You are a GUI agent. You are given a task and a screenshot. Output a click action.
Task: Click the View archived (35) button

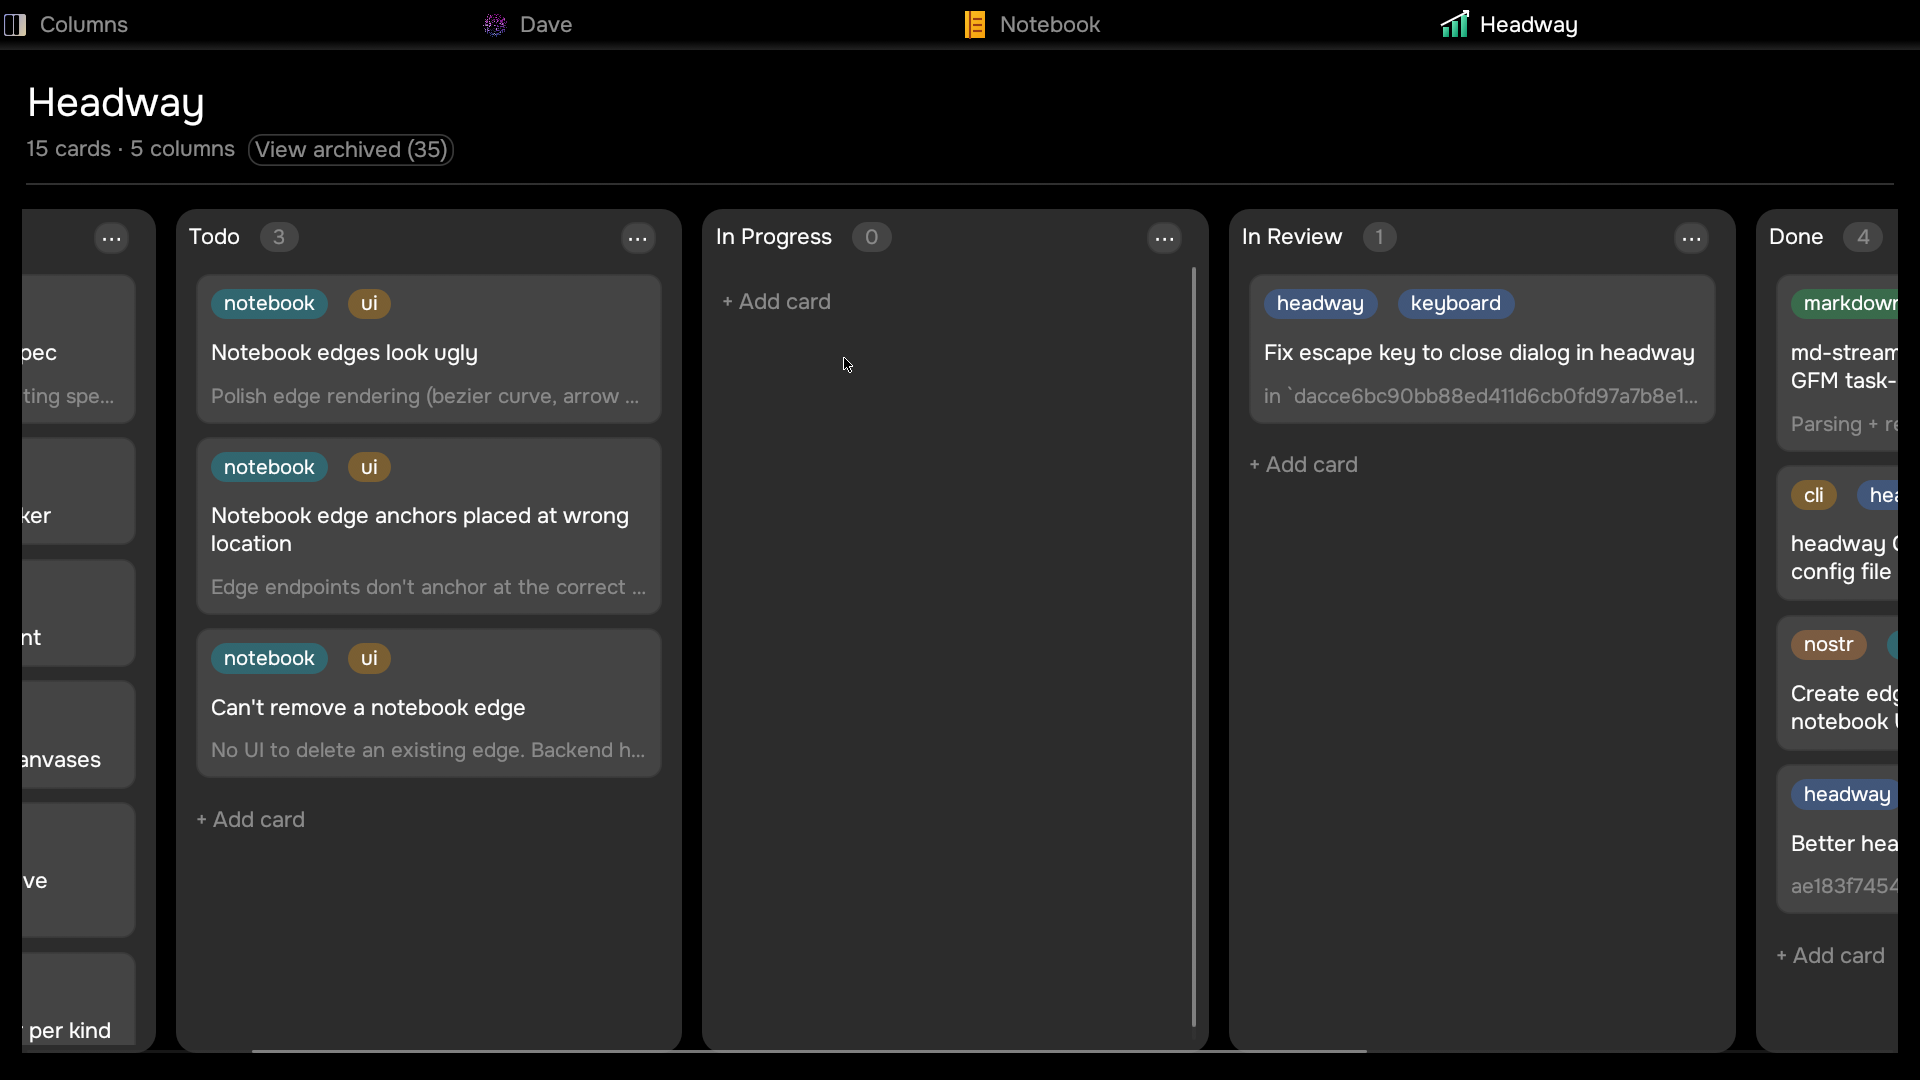pyautogui.click(x=351, y=150)
